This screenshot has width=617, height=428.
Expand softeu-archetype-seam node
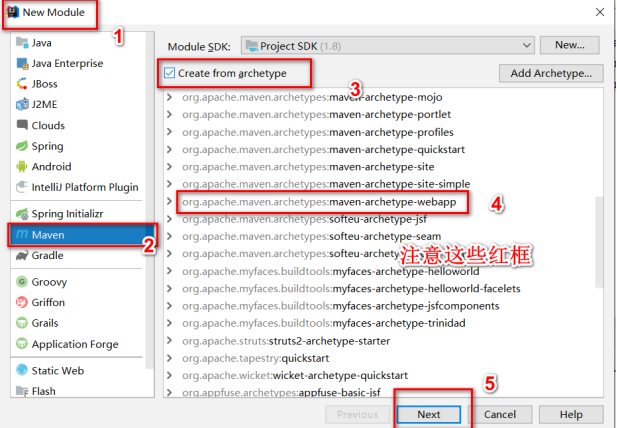click(x=170, y=236)
